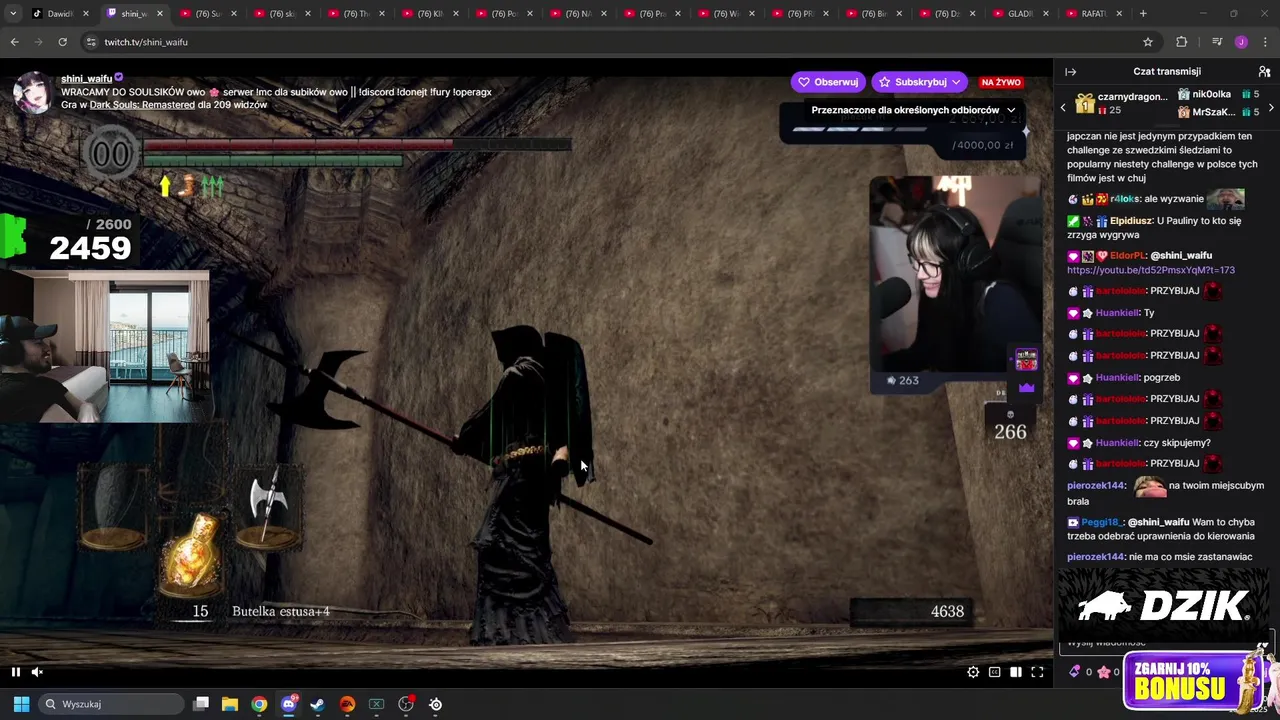The height and width of the screenshot is (720, 1280).
Task: Click czarnydragon top gifter entry
Action: tap(1120, 103)
